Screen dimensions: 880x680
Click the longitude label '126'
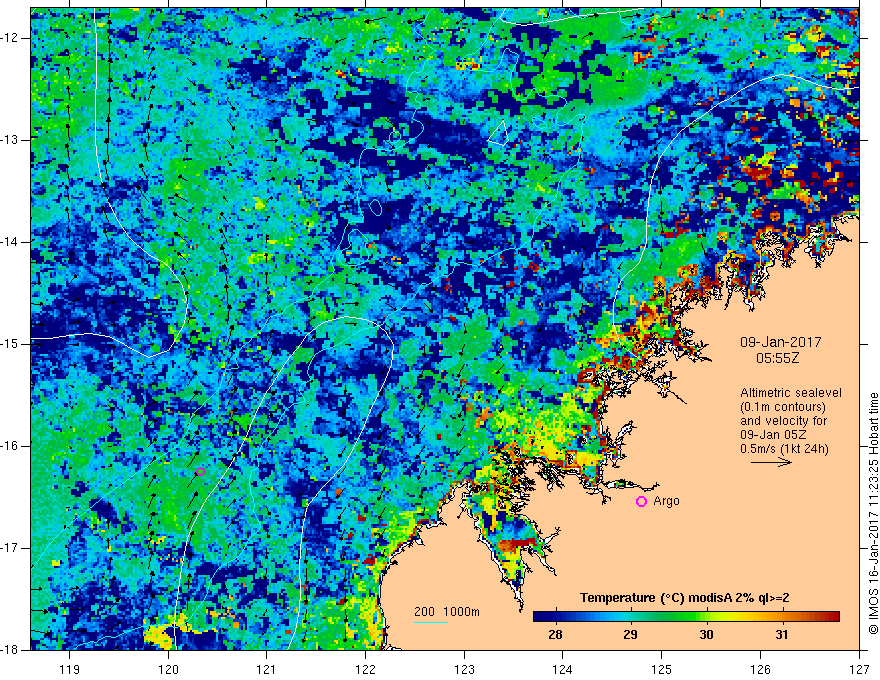pos(760,669)
